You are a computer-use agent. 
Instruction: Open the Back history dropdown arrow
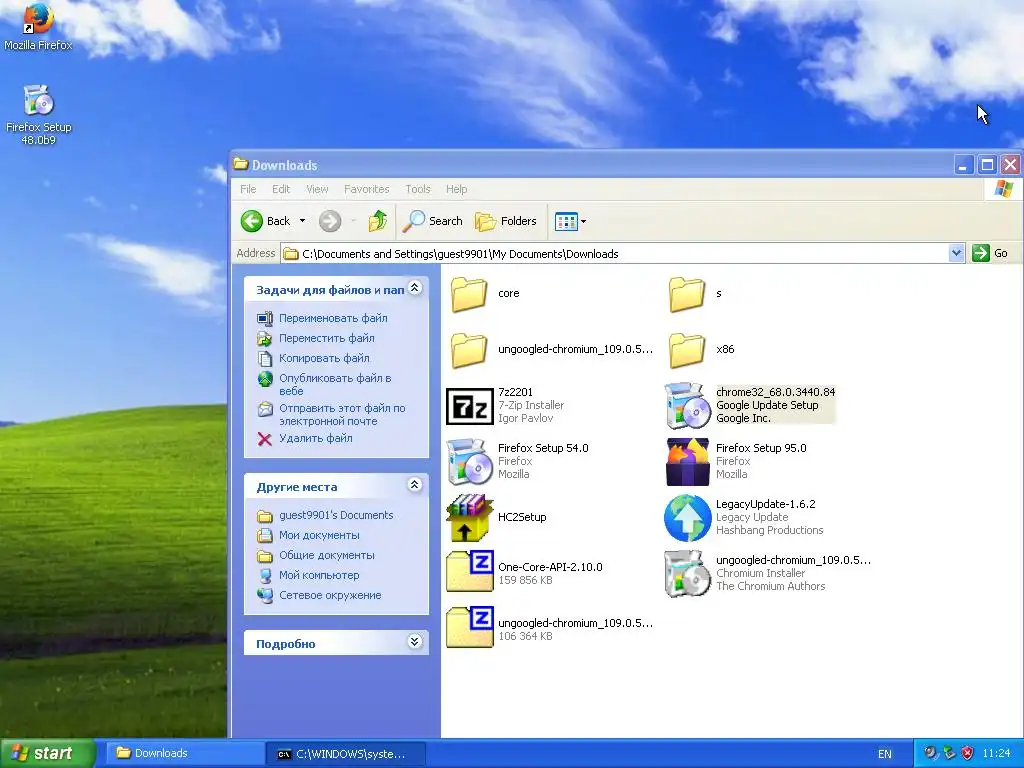point(302,221)
